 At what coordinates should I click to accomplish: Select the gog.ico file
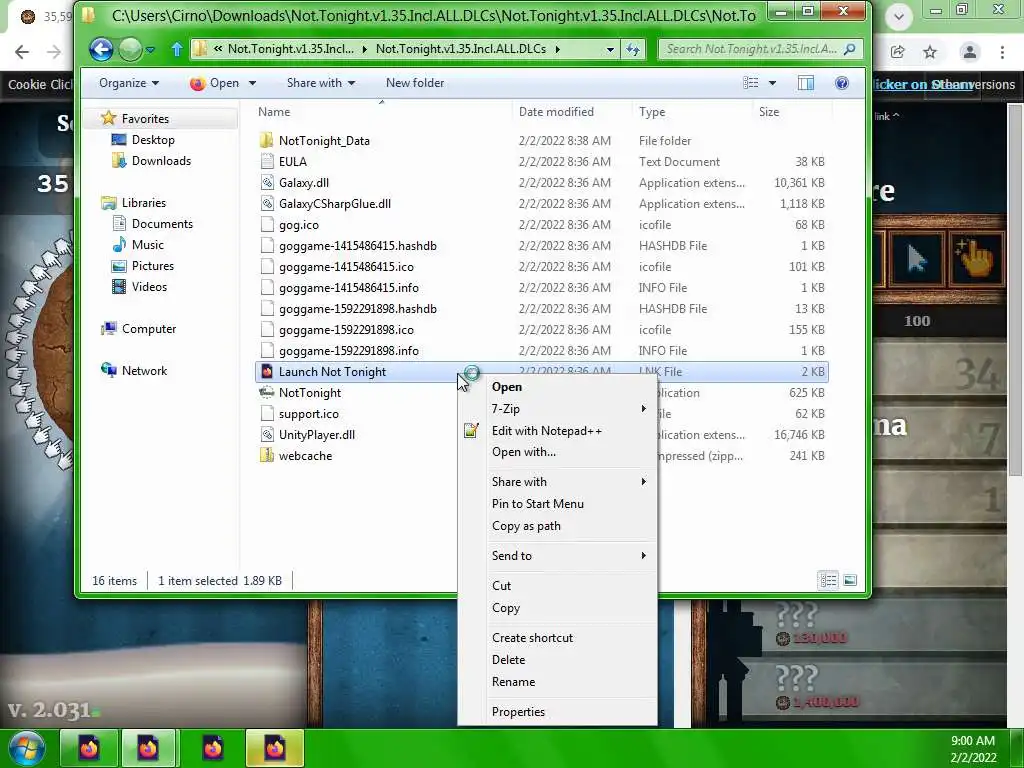pos(298,225)
